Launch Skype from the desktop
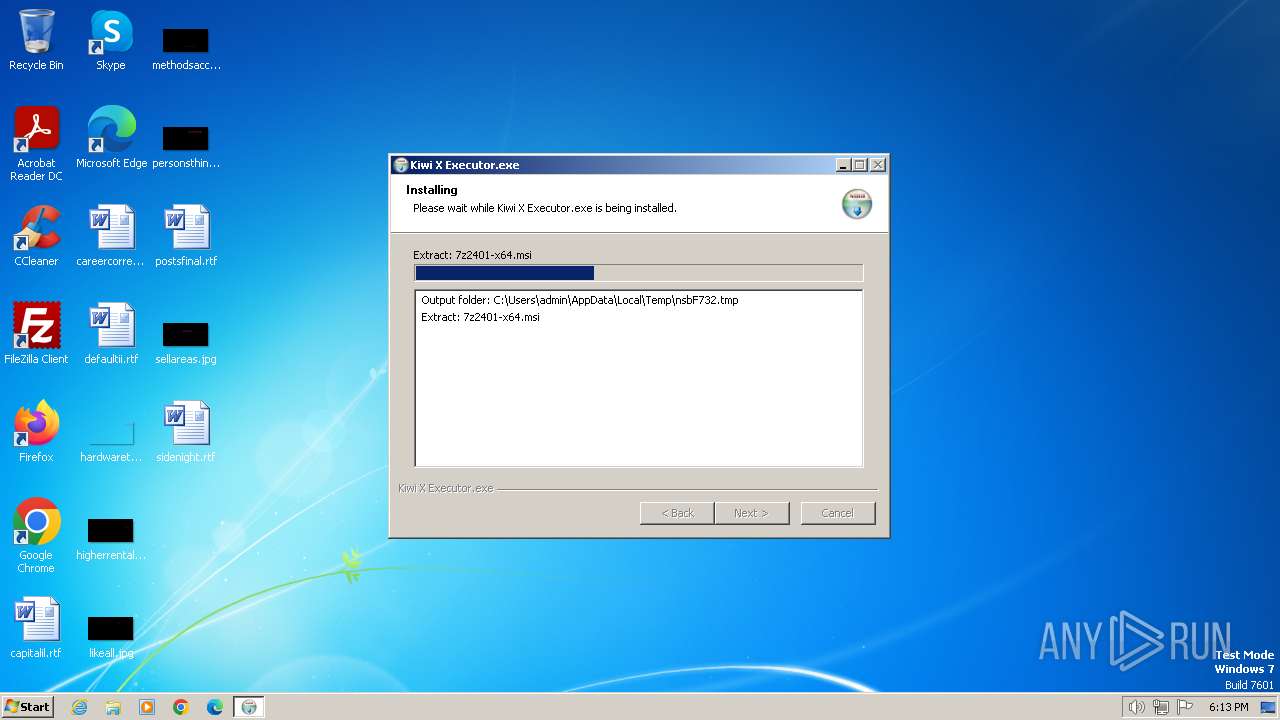 pyautogui.click(x=110, y=40)
